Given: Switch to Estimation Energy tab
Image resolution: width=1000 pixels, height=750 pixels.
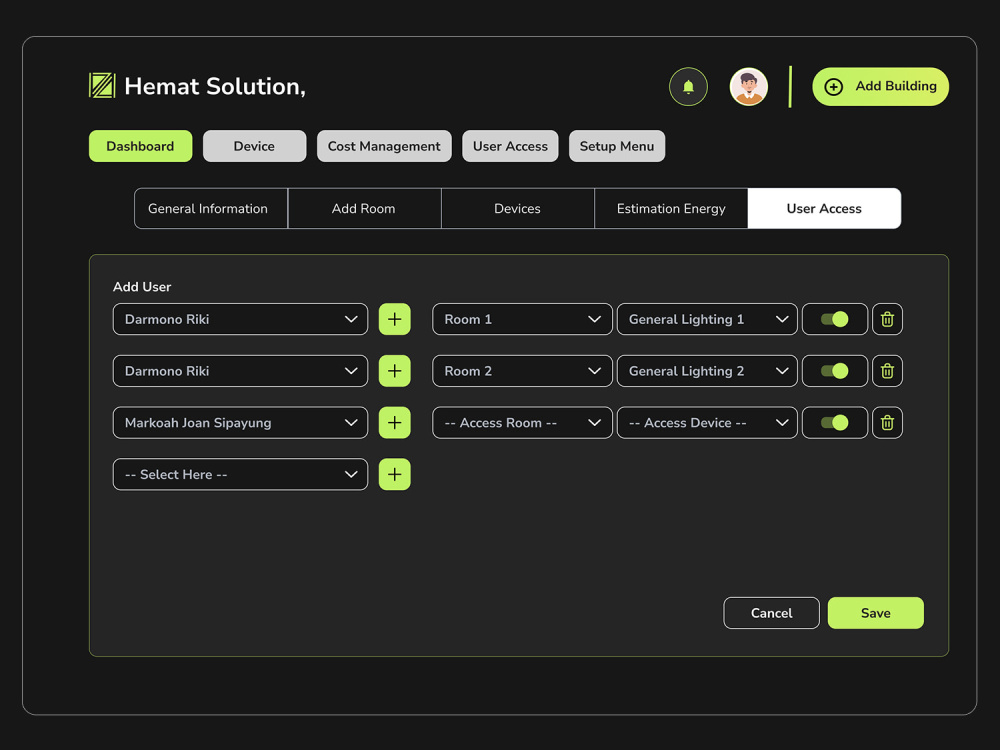Looking at the screenshot, I should pos(671,209).
